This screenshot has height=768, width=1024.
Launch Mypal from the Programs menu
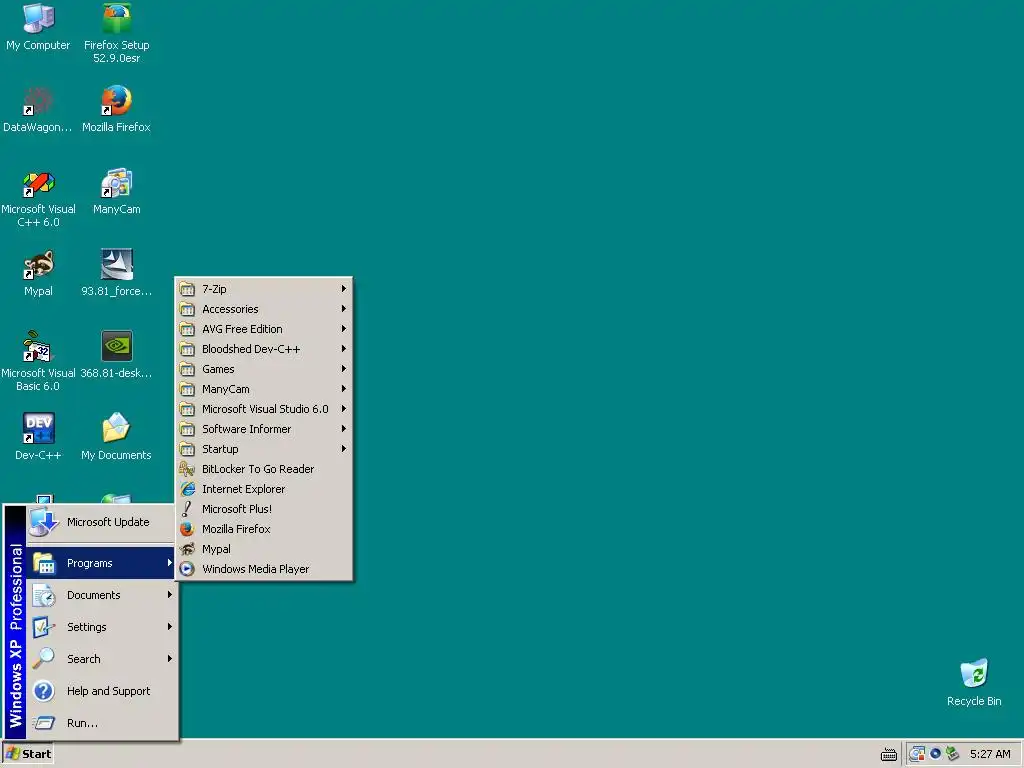pos(264,549)
